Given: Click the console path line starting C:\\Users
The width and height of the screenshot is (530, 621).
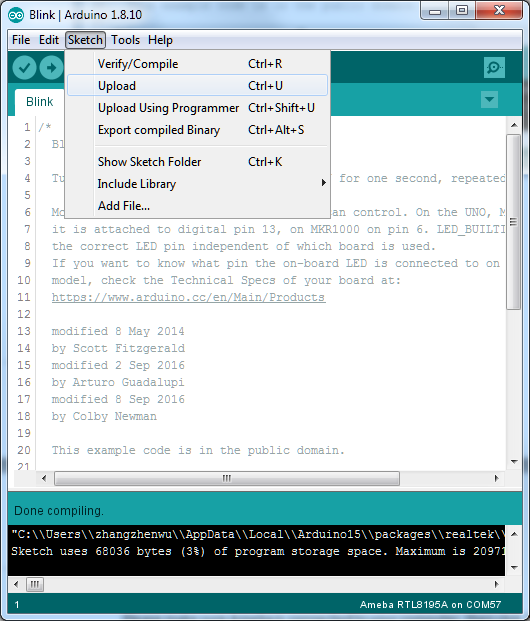Looking at the screenshot, I should coord(257,534).
